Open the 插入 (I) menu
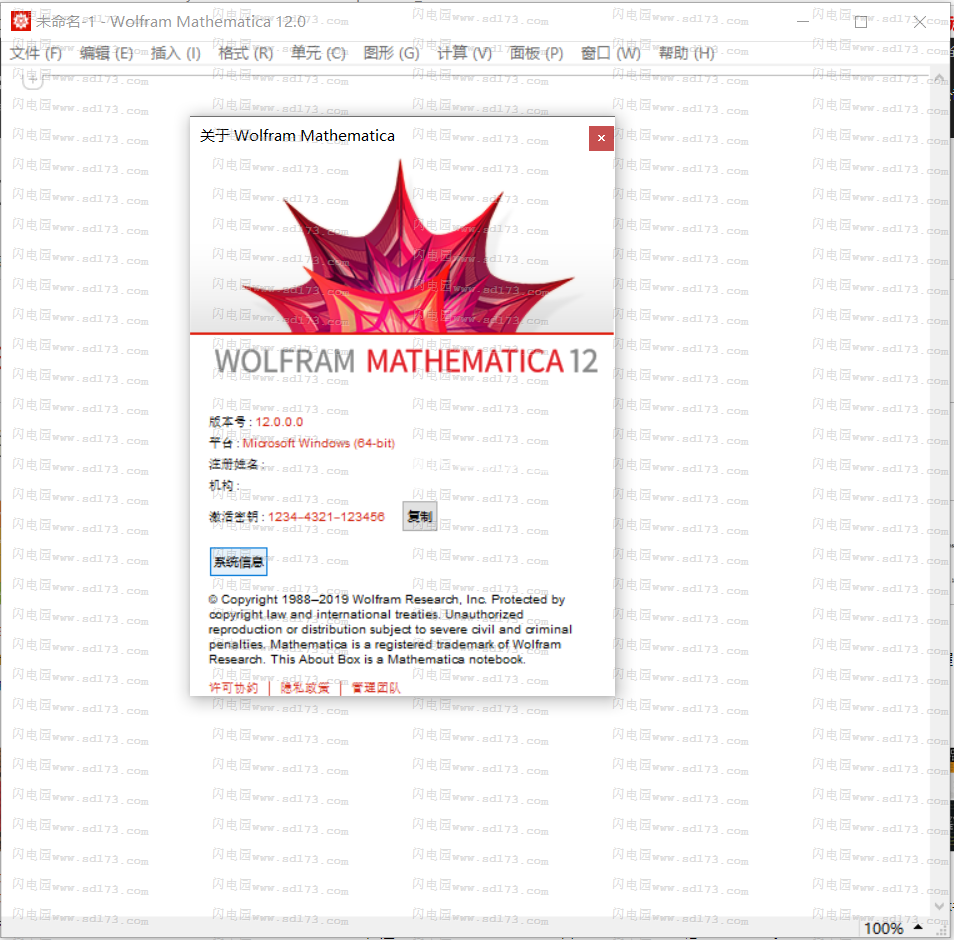The width and height of the screenshot is (954, 940). coord(175,54)
